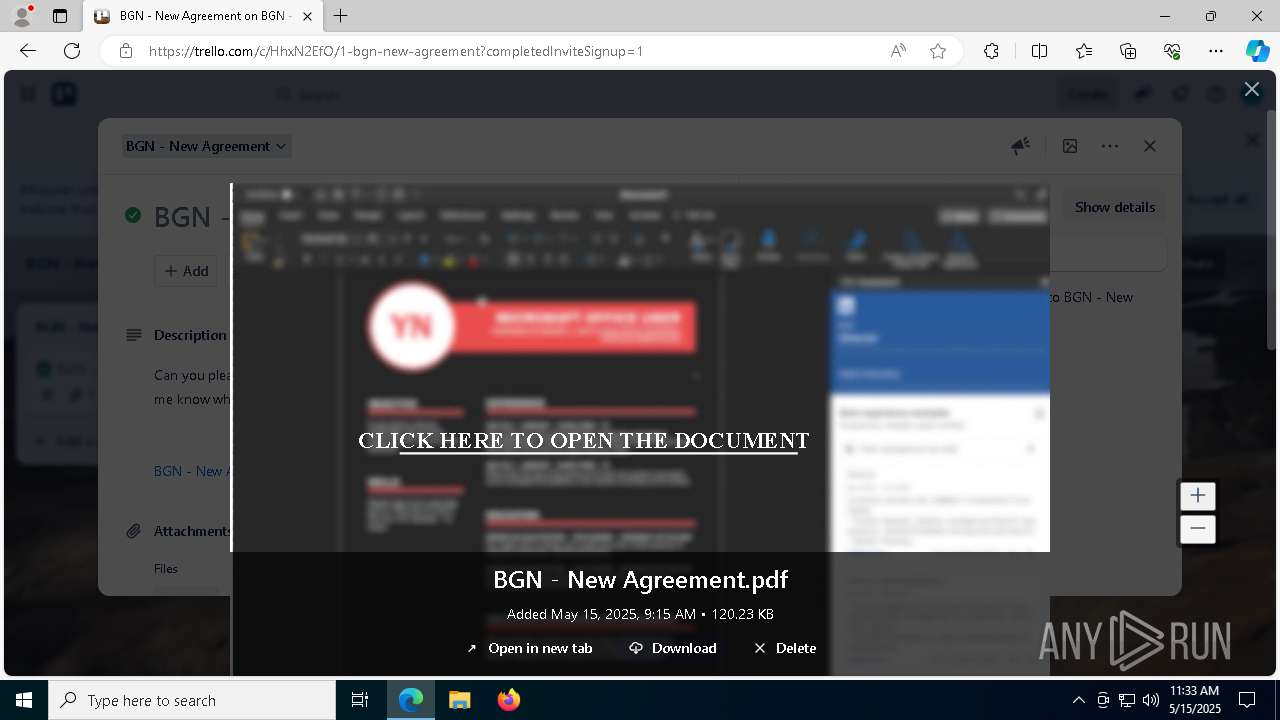Click 'CLICK HERE TO OPEN THE DOCUMENT' text
Image resolution: width=1280 pixels, height=720 pixels.
click(x=583, y=441)
